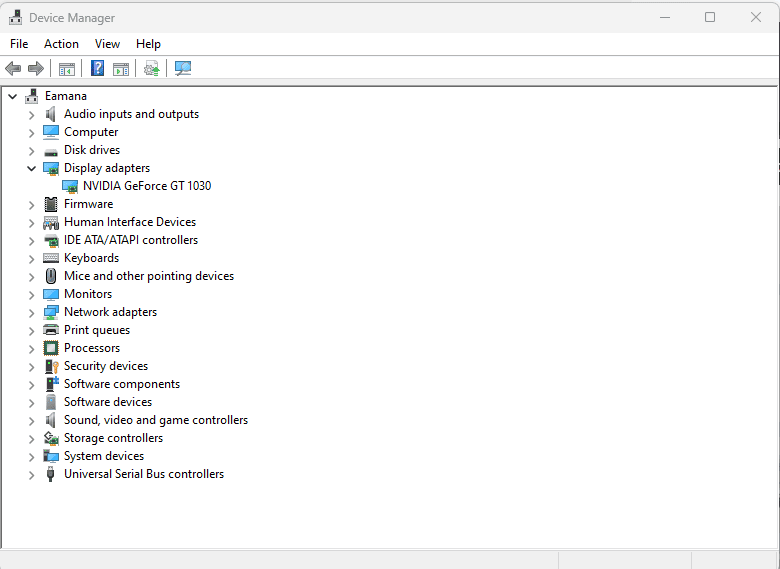Image resolution: width=780 pixels, height=569 pixels.
Task: Select the Network adapters label
Action: coord(110,312)
